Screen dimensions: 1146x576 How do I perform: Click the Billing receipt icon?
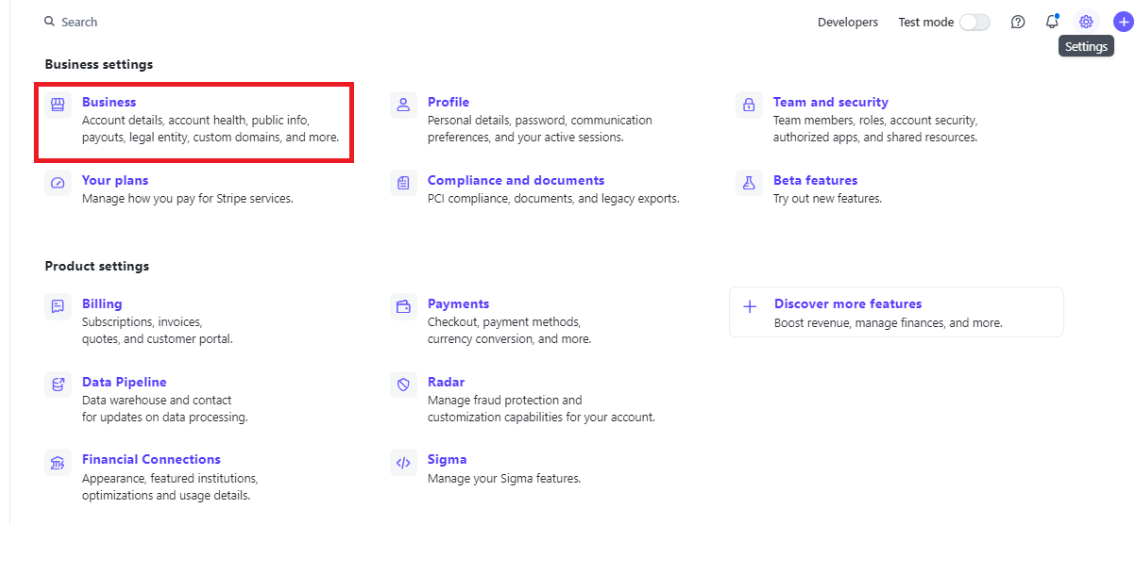tap(58, 306)
